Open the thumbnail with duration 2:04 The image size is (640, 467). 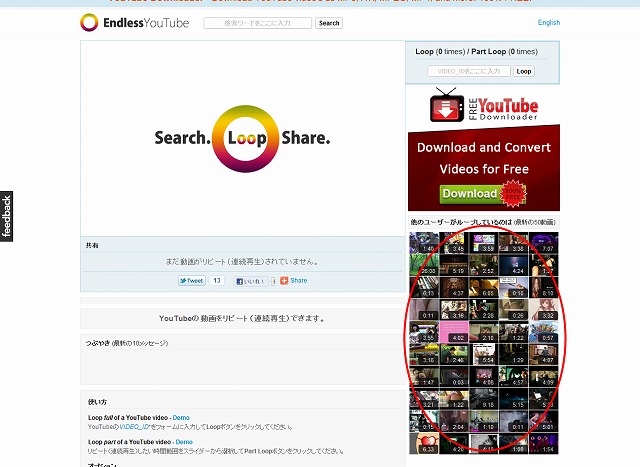[454, 421]
